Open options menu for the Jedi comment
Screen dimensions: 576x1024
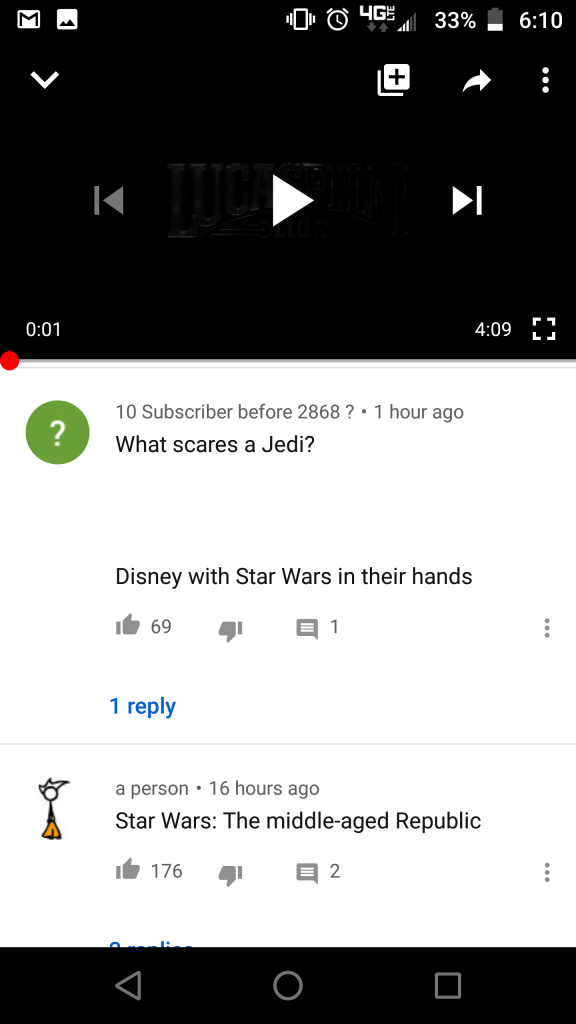(x=547, y=628)
